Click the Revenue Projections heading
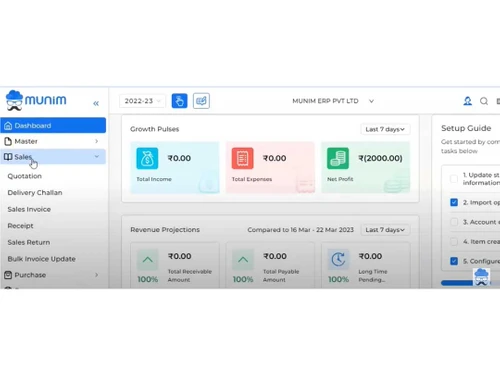The height and width of the screenshot is (375, 500). click(165, 230)
